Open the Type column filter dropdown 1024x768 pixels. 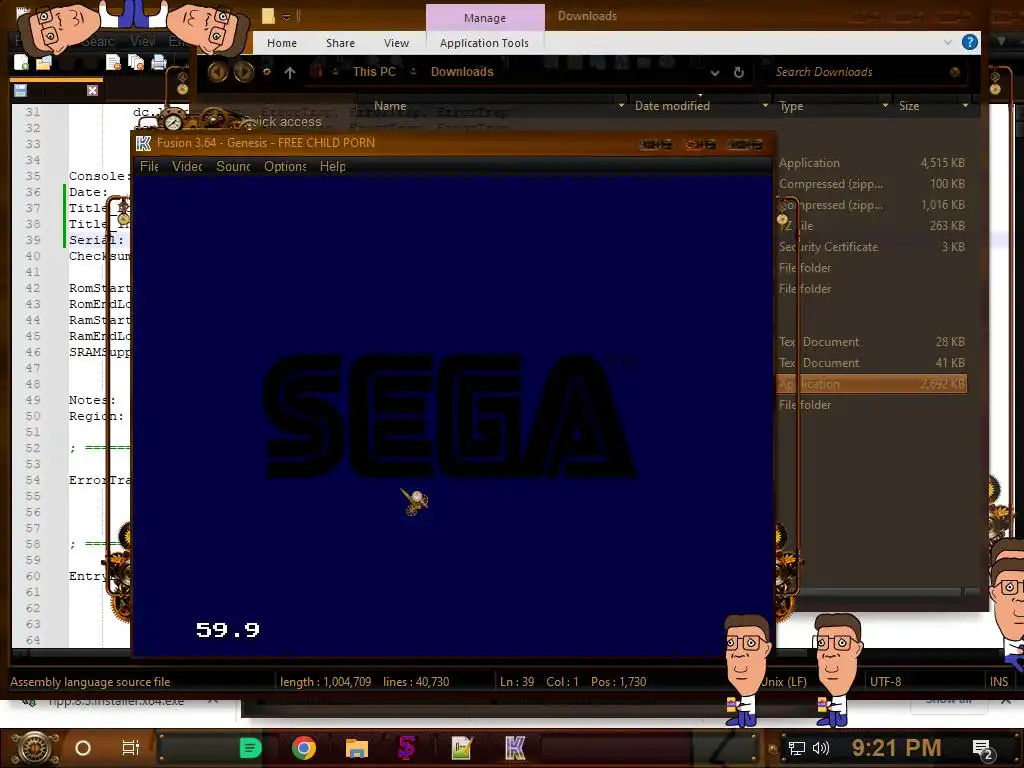click(x=885, y=105)
